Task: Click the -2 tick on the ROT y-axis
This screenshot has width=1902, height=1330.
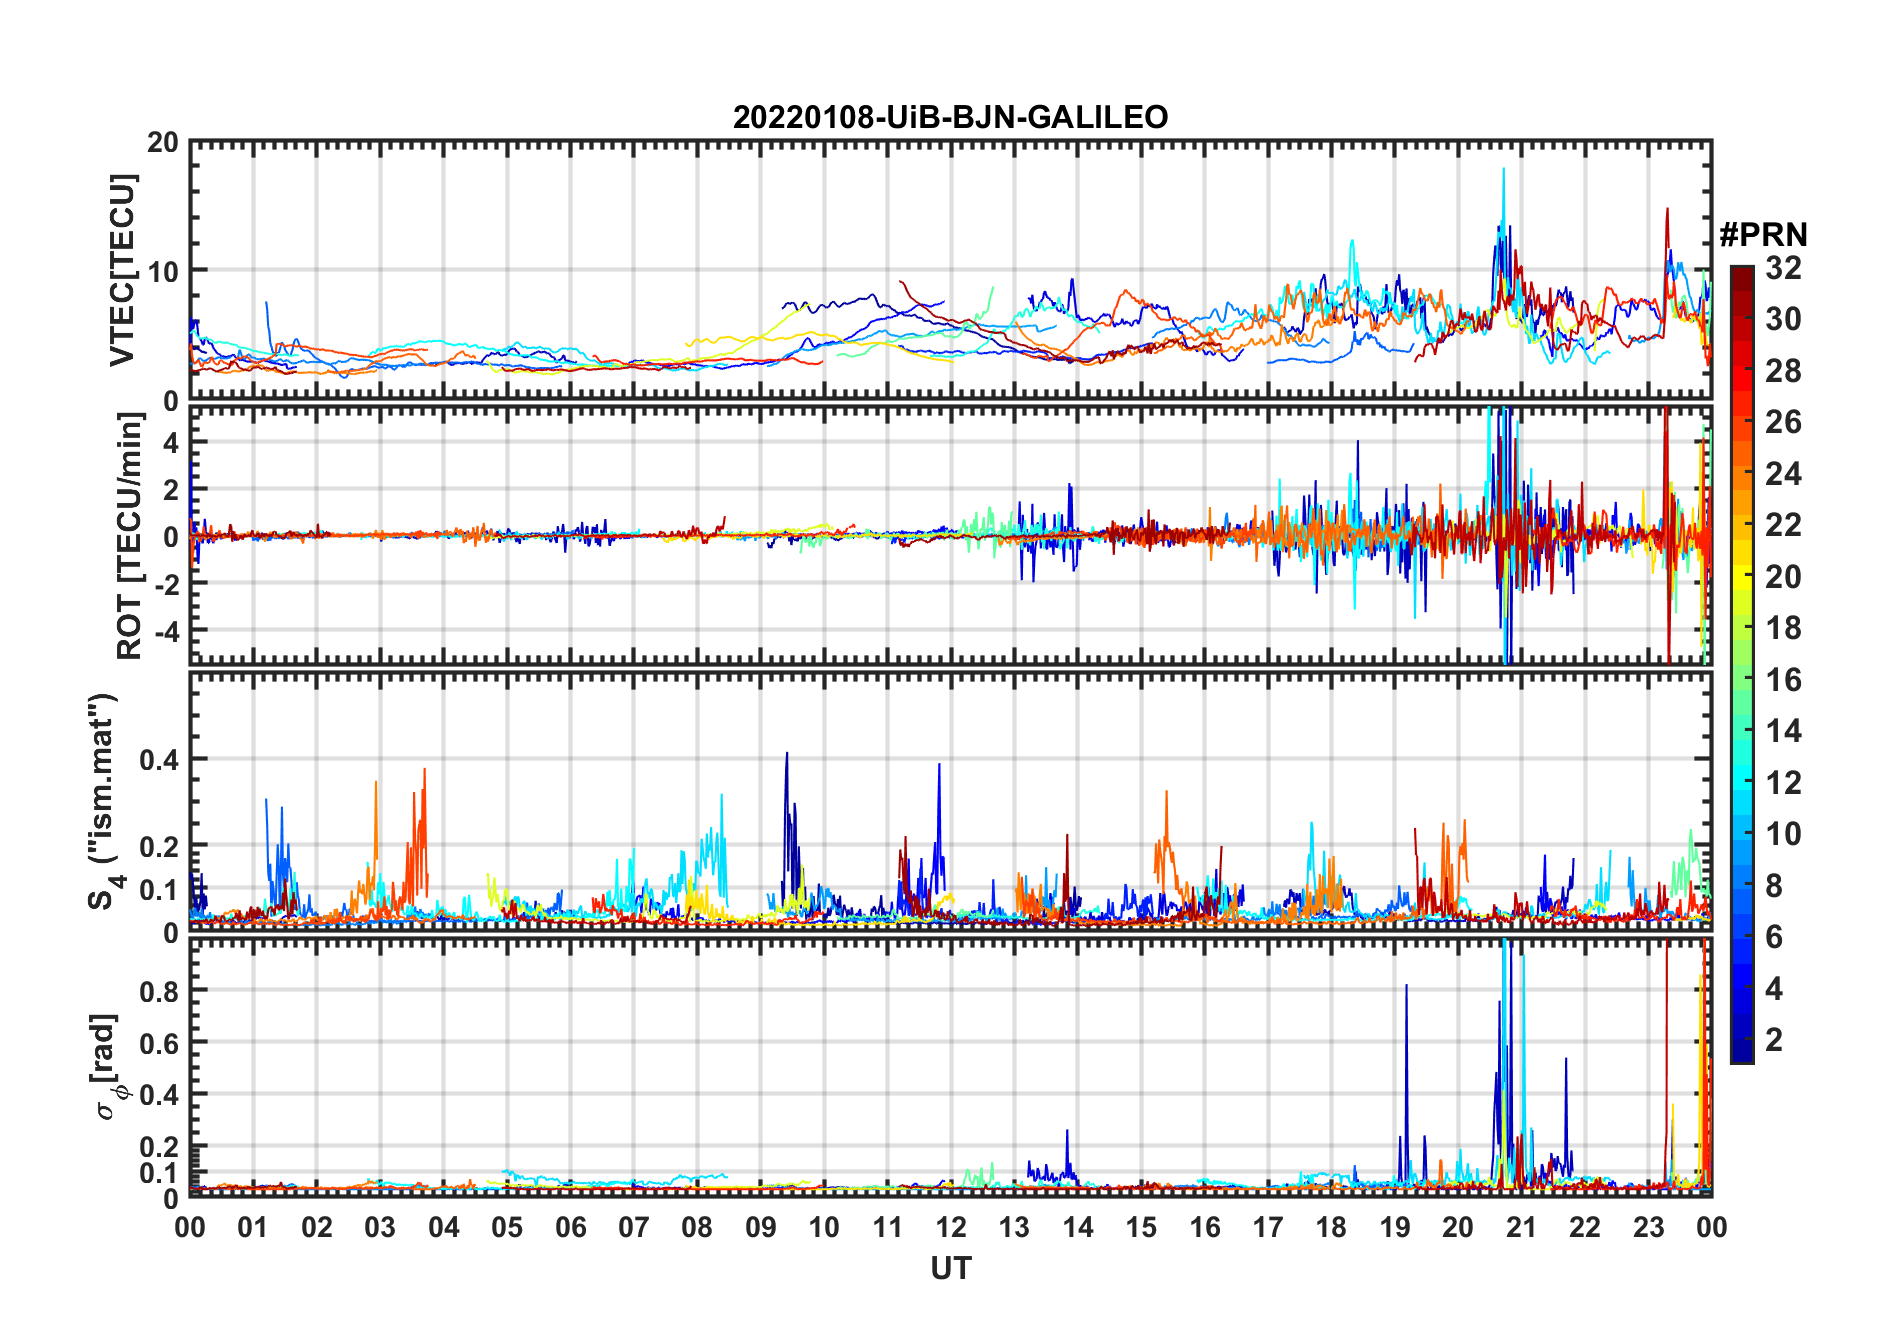Action: (x=166, y=584)
